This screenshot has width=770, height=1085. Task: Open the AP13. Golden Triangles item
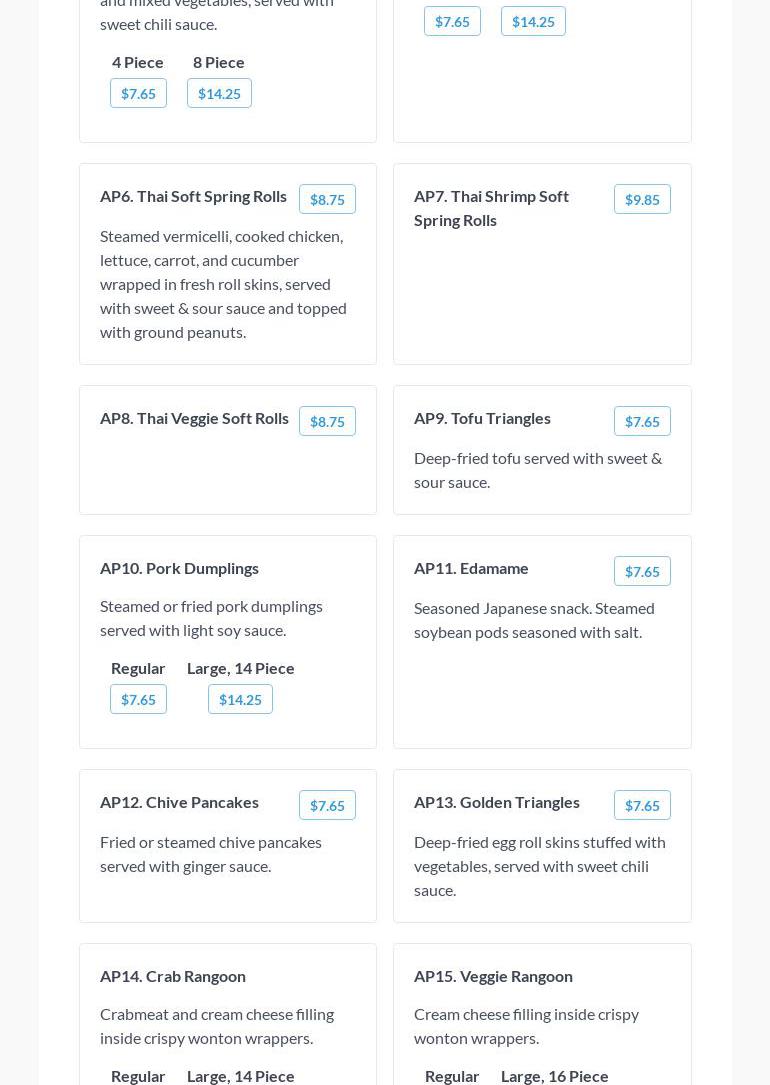(496, 802)
